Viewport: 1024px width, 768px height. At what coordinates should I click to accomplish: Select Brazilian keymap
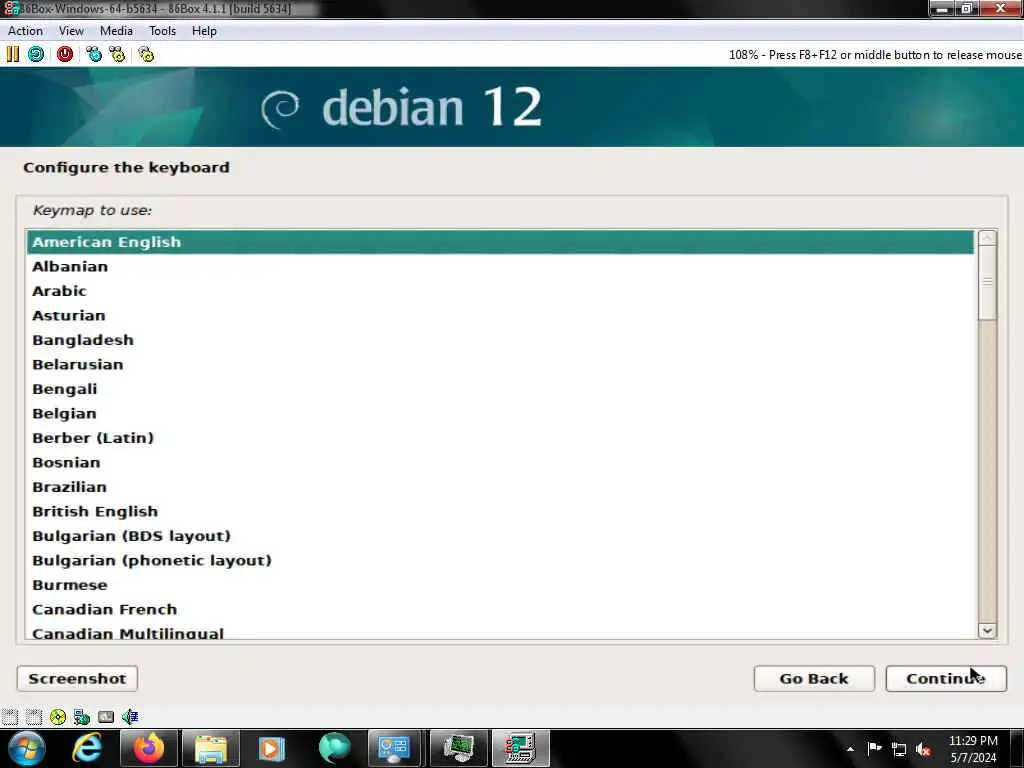pos(500,487)
